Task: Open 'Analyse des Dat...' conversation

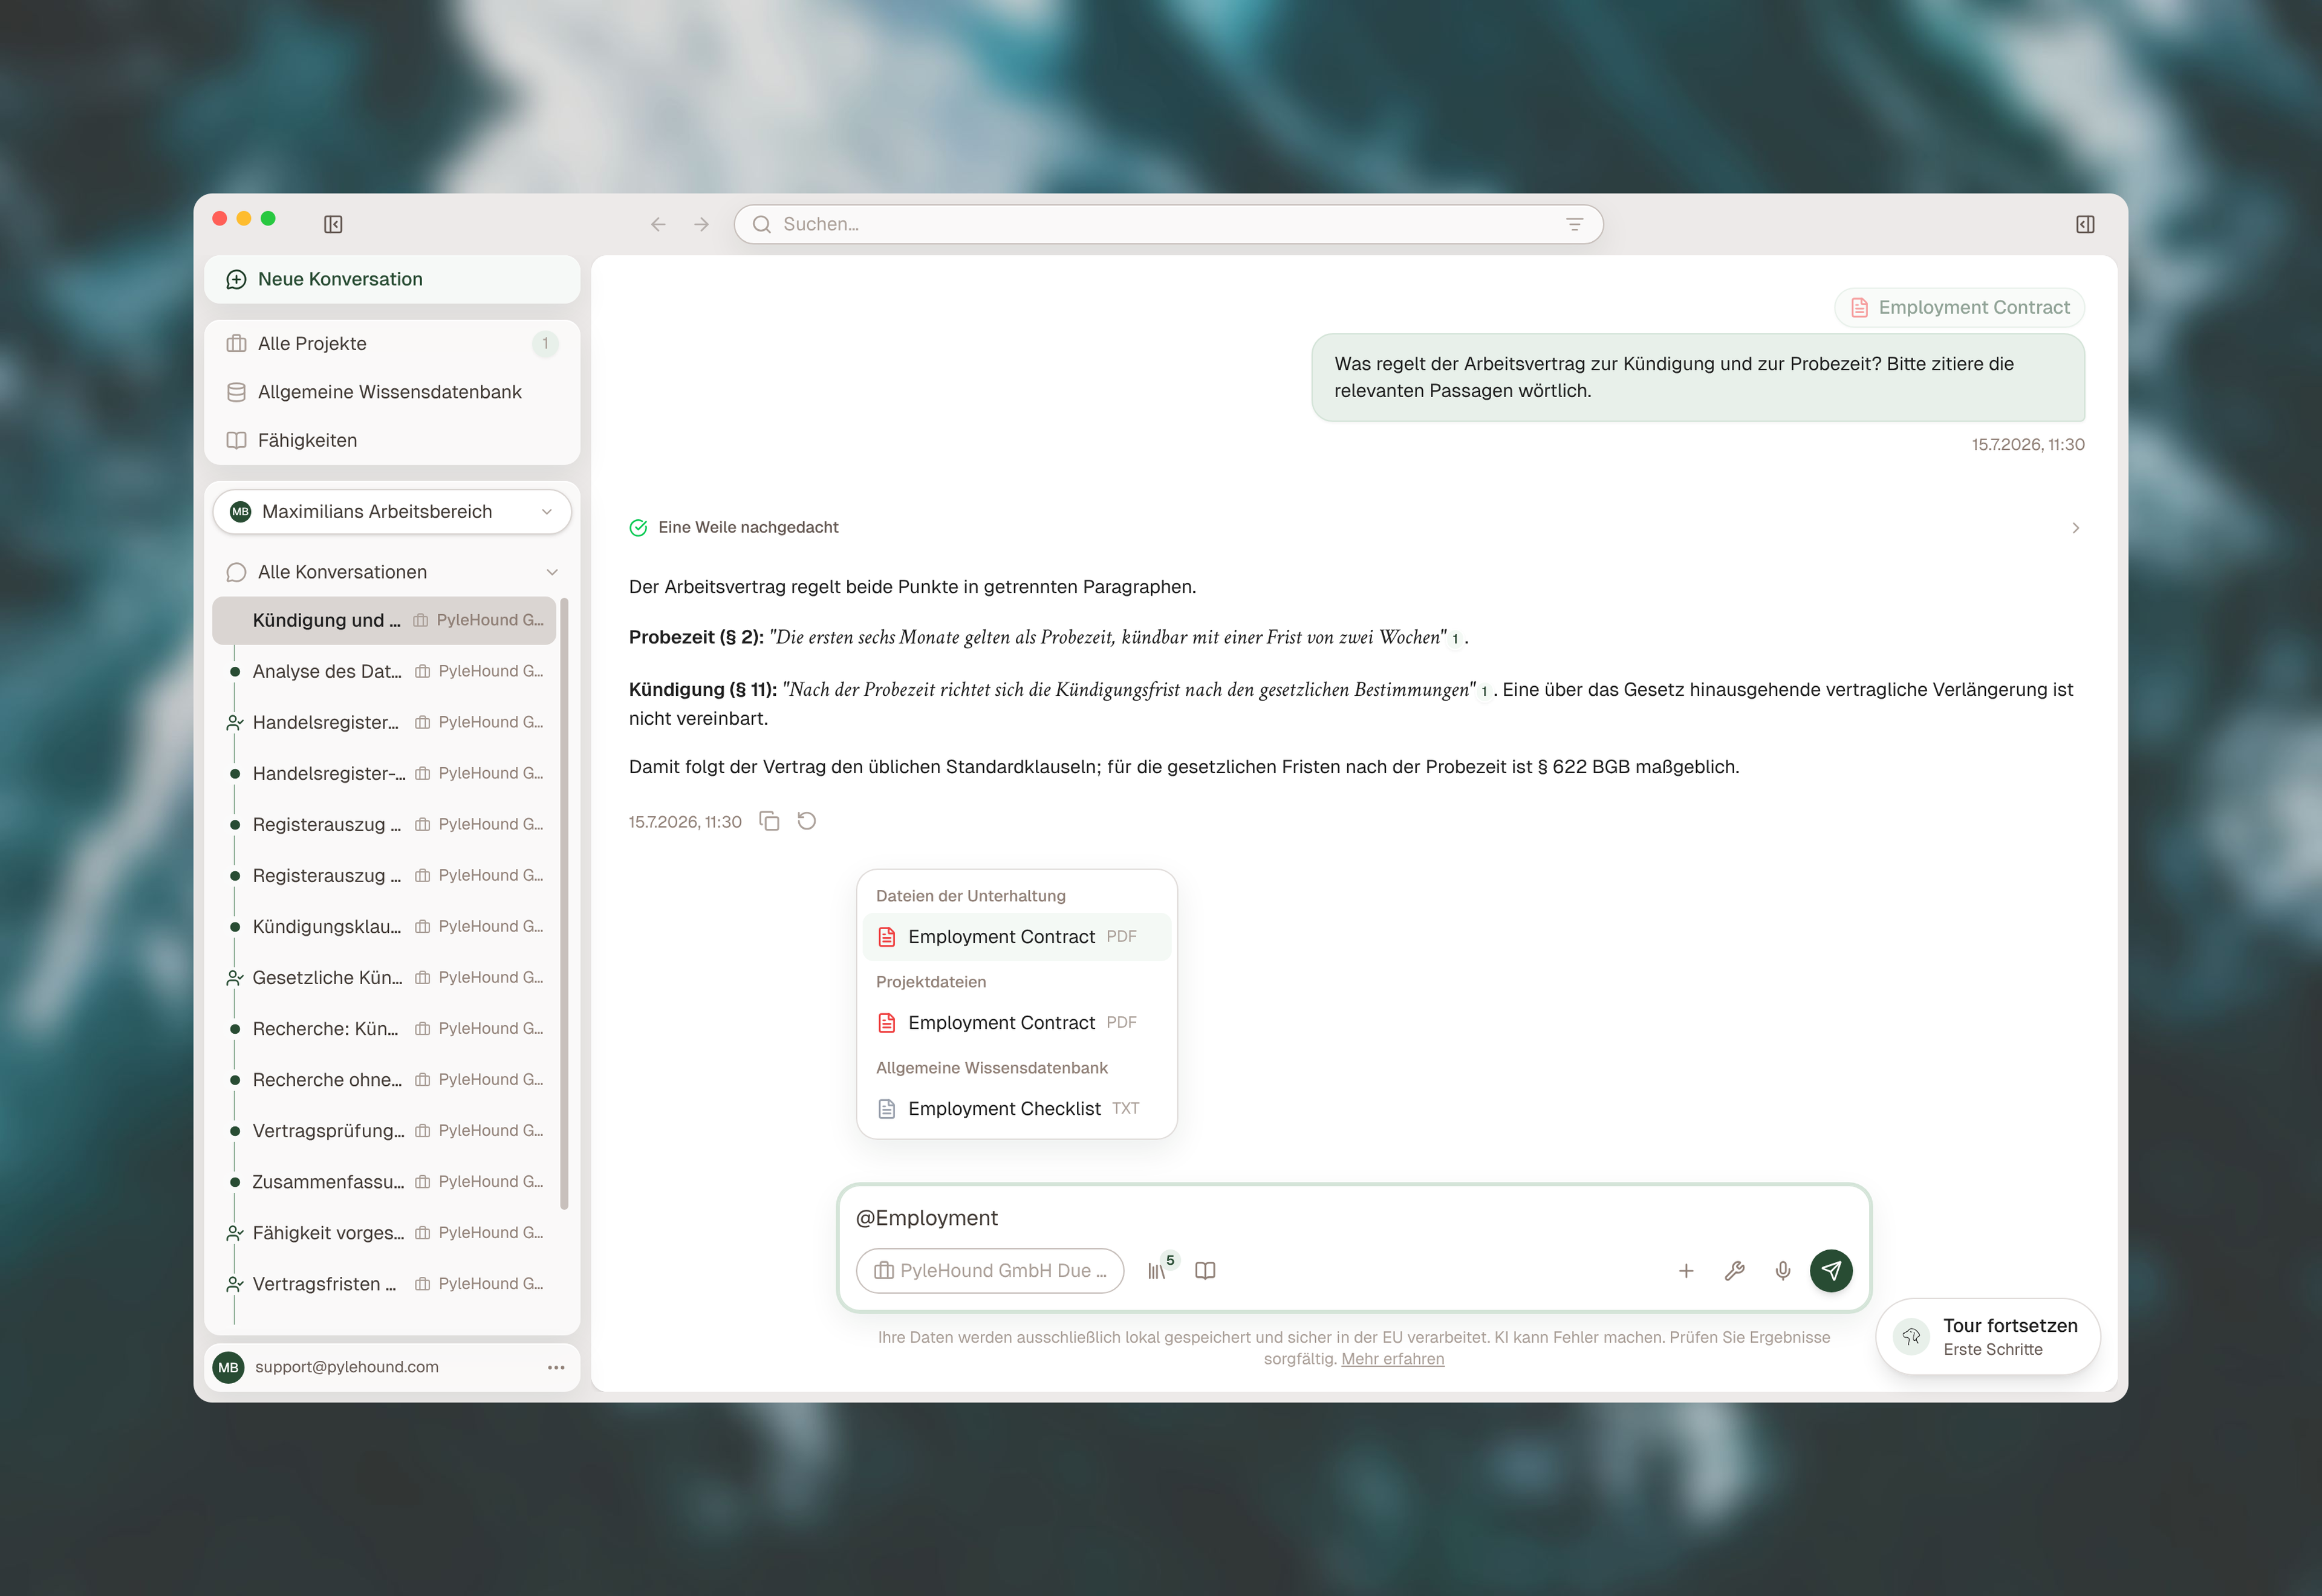Action: (385, 671)
